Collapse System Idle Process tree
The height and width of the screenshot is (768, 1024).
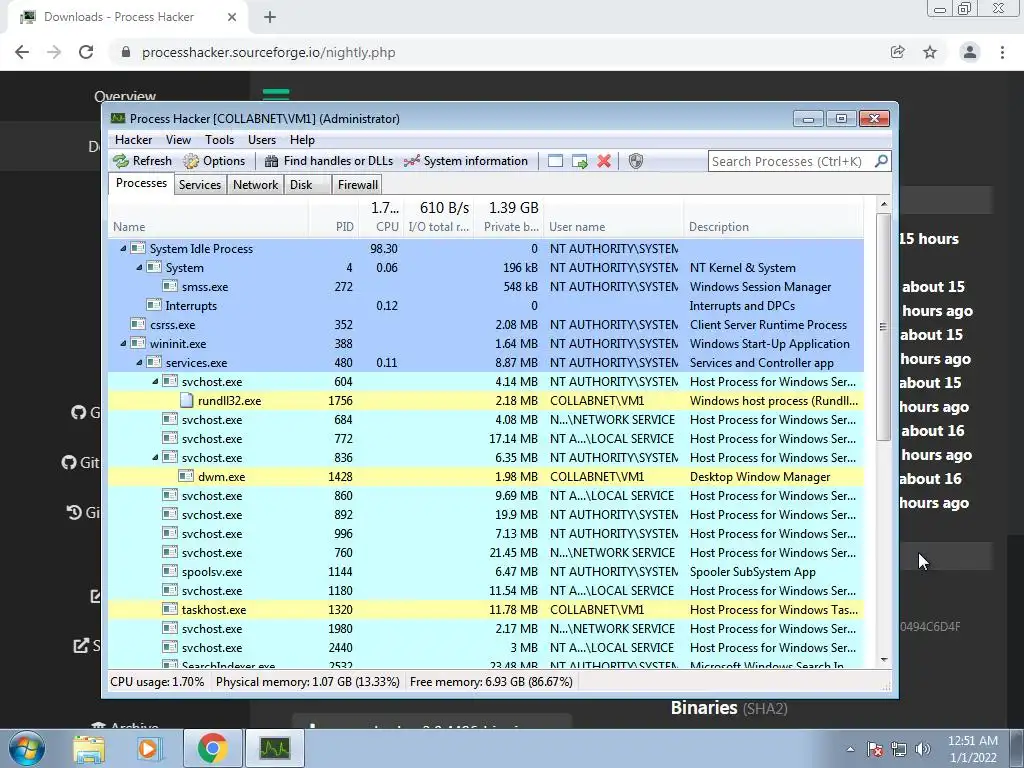pyautogui.click(x=123, y=248)
